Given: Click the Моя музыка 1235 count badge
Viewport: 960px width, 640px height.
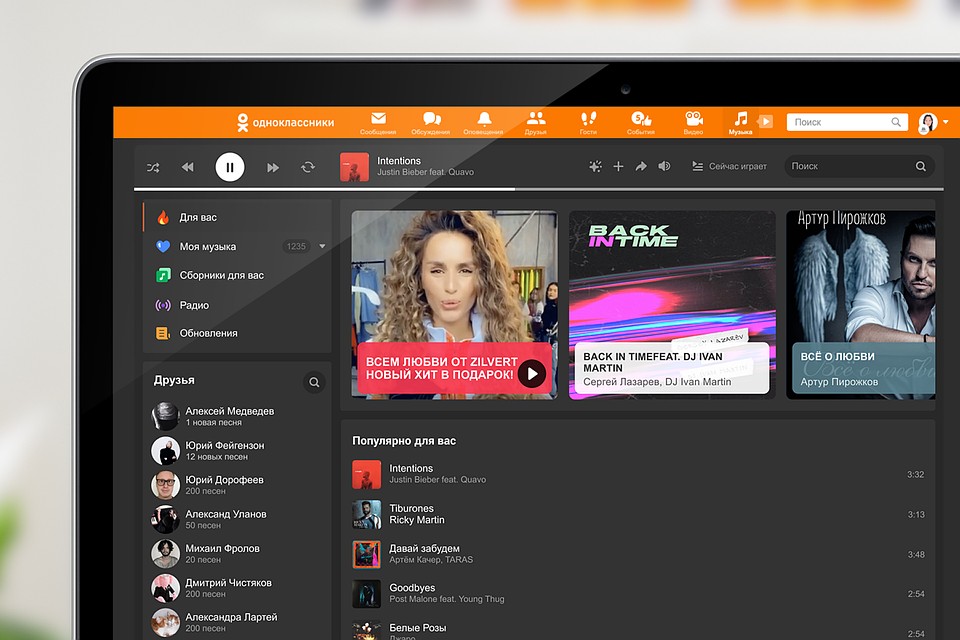Looking at the screenshot, I should 296,246.
